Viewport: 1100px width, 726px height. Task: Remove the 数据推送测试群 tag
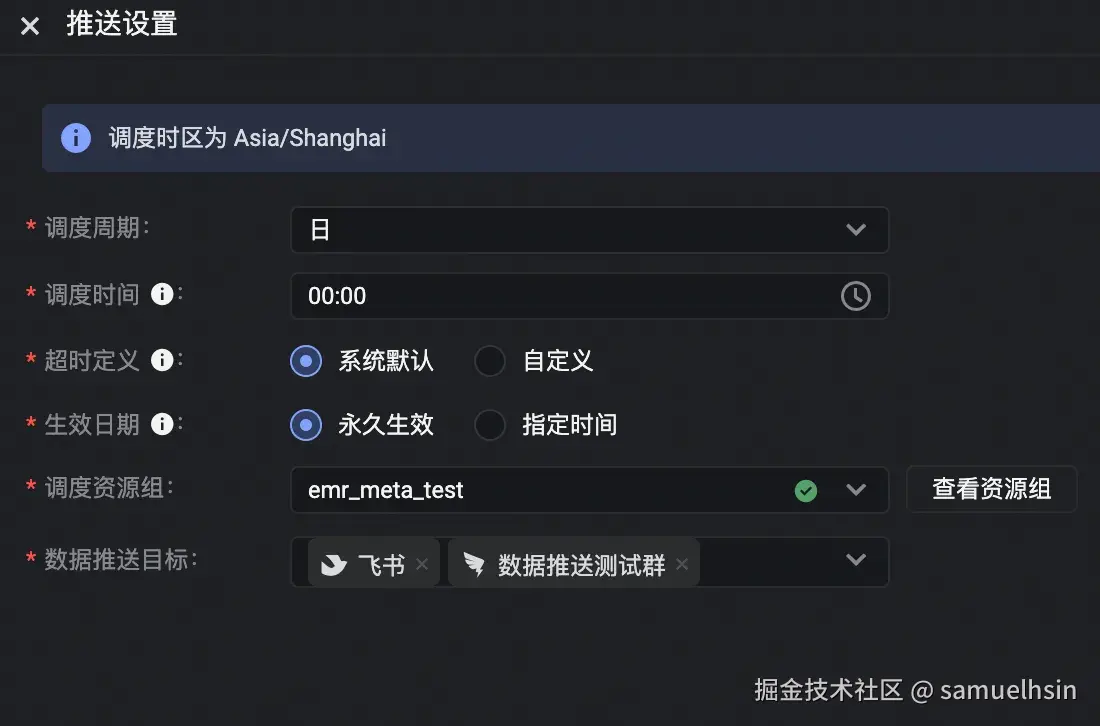pos(682,565)
